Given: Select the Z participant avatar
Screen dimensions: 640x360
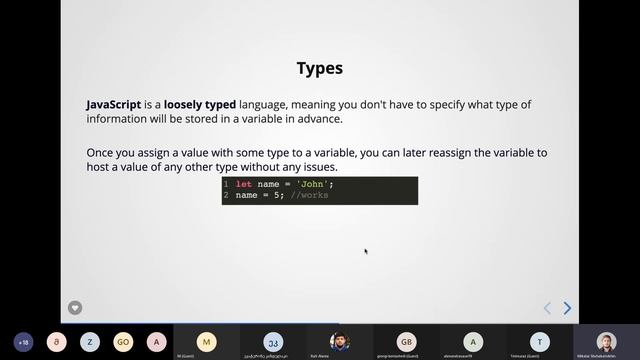Looking at the screenshot, I should 90,342.
